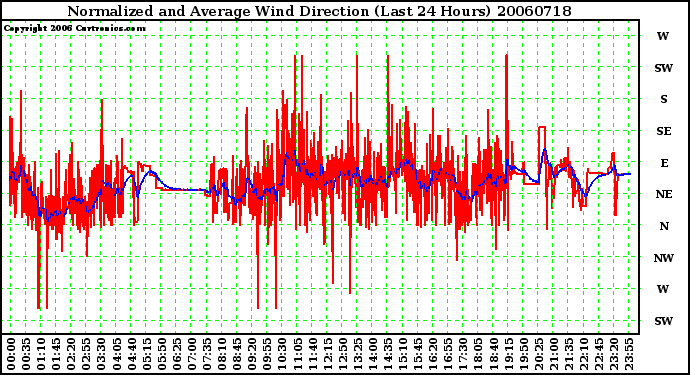Click the 07:35 time label
This screenshot has height=375, width=690.
[206, 354]
